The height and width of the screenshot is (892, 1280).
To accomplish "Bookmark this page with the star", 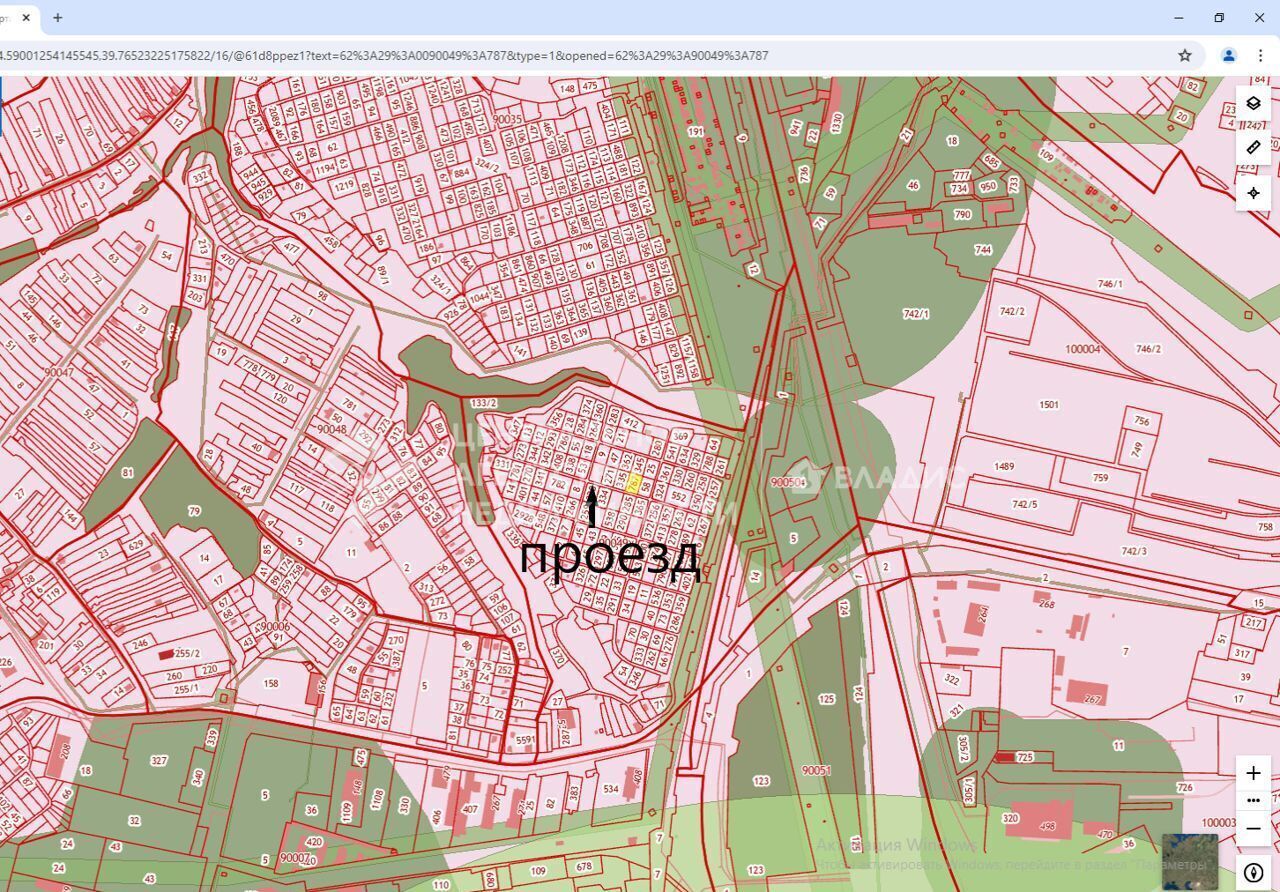I will [x=1185, y=55].
